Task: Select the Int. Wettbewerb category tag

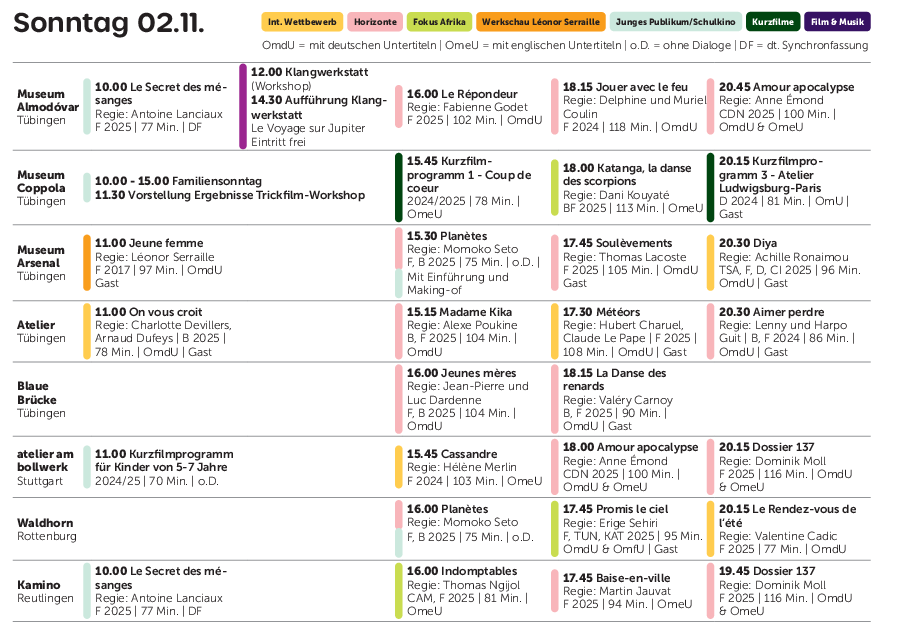Action: [x=302, y=21]
